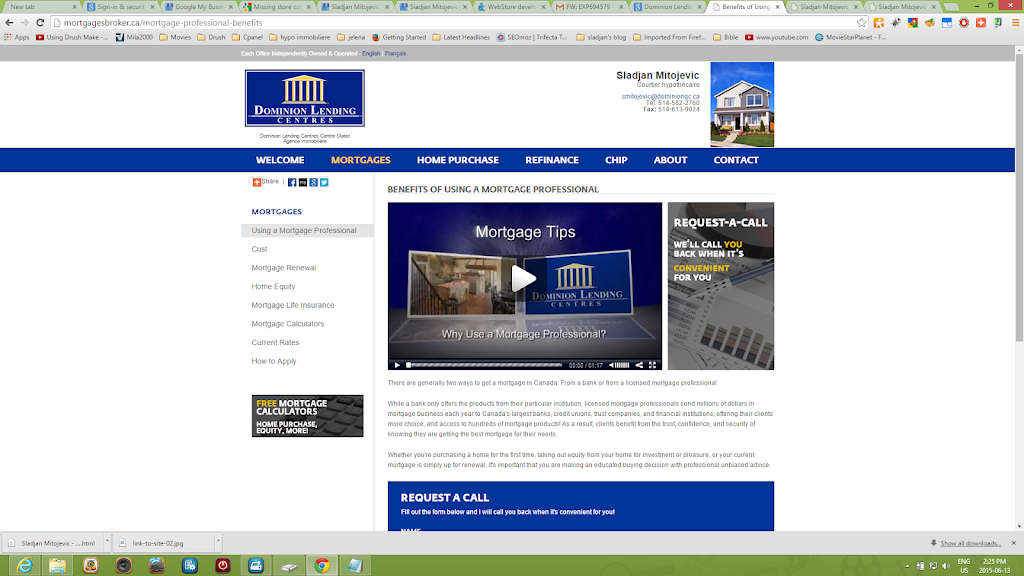
Task: Open Latest Headlines bookmarks folder
Action: (x=461, y=37)
